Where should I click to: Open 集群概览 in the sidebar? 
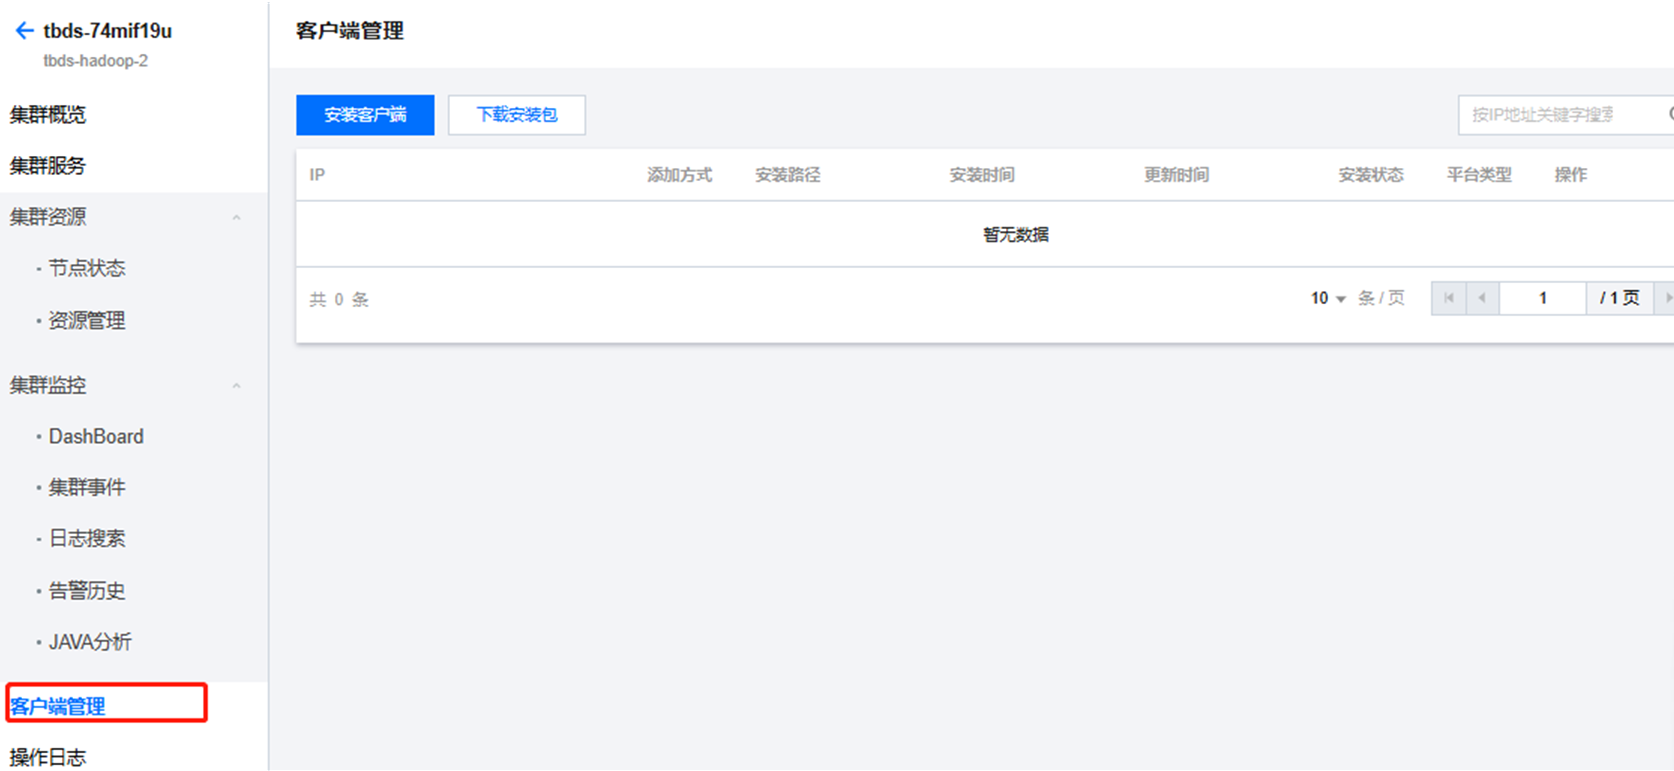point(48,115)
